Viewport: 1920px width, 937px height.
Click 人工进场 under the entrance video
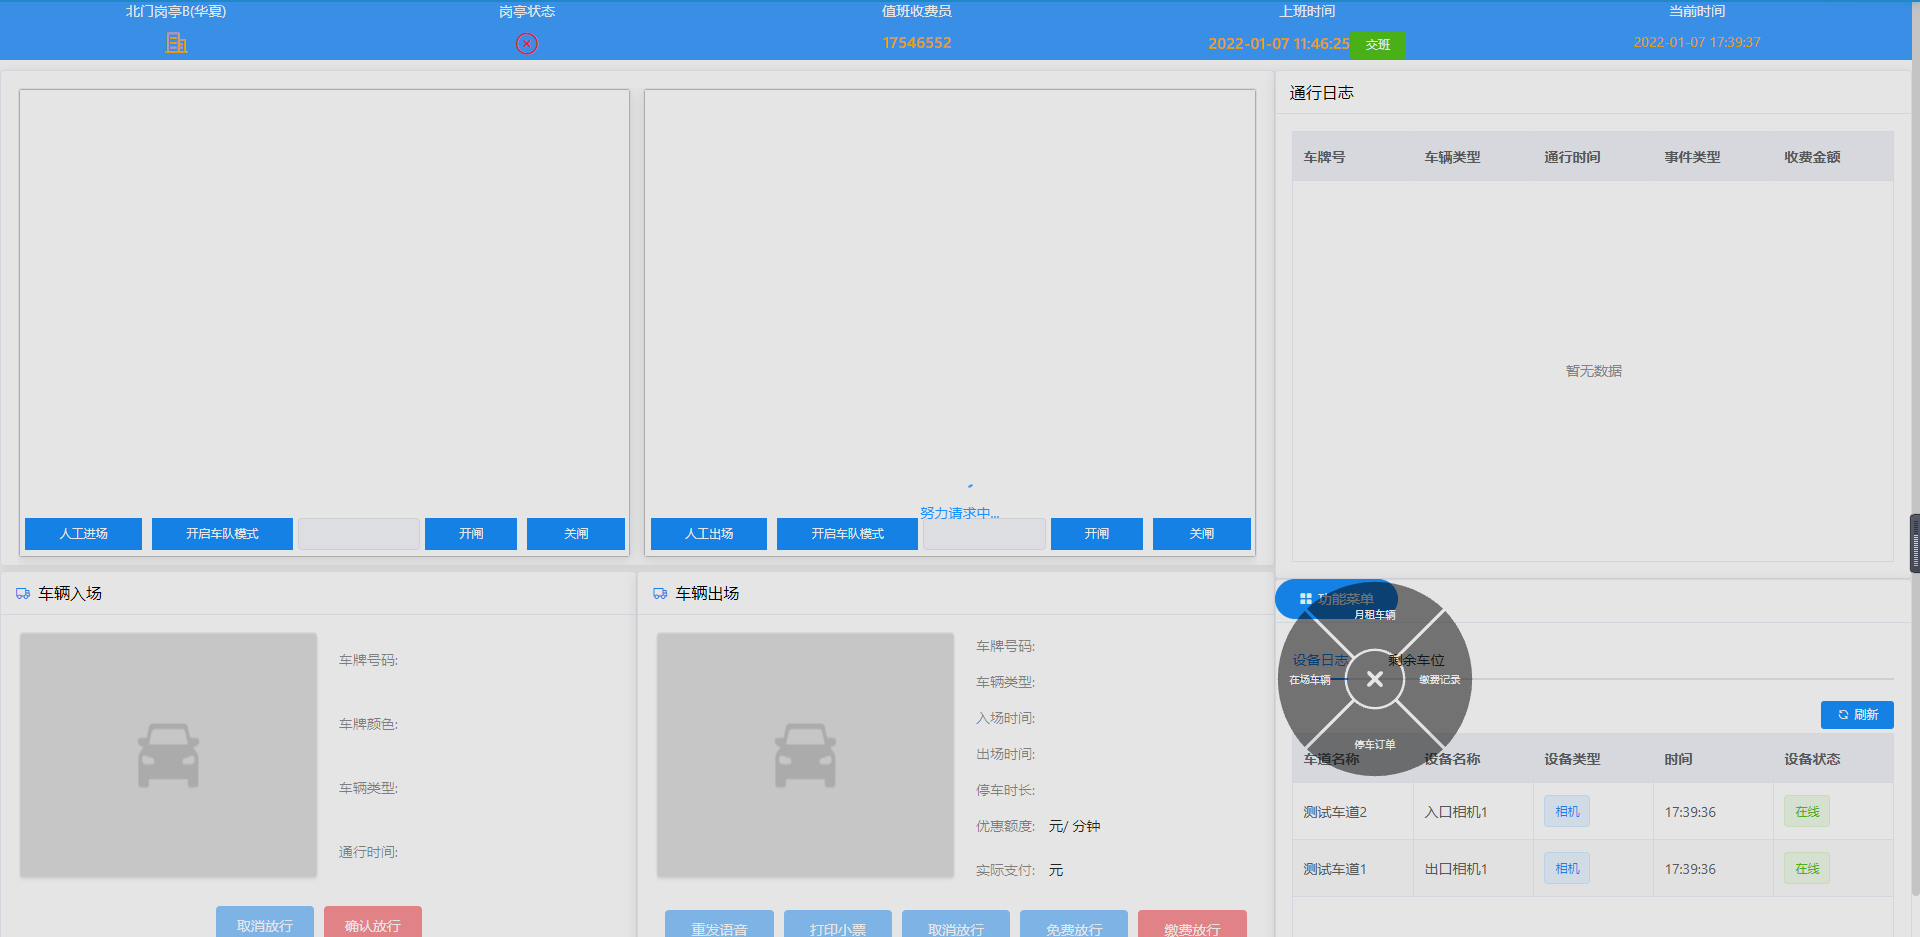point(84,534)
